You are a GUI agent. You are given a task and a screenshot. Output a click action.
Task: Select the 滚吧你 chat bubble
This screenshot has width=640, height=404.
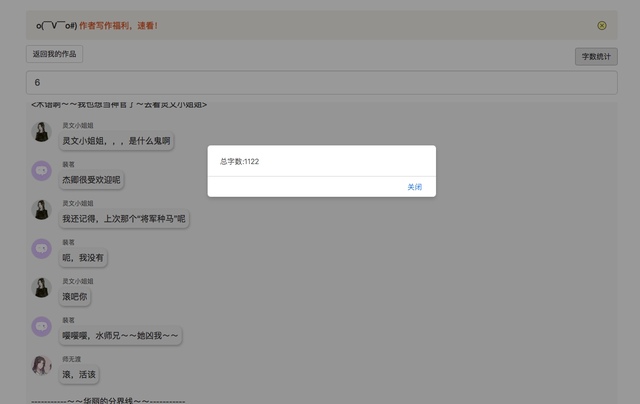pyautogui.click(x=76, y=297)
